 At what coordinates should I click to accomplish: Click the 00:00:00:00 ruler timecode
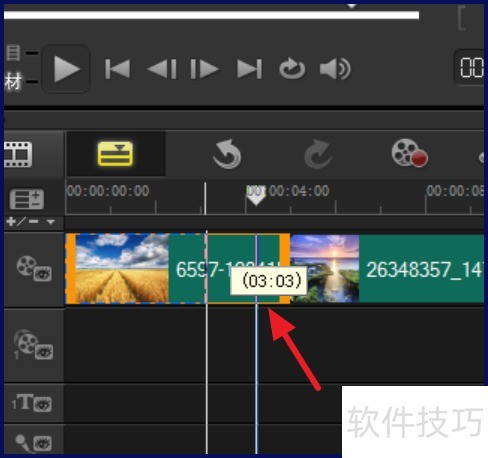point(108,191)
